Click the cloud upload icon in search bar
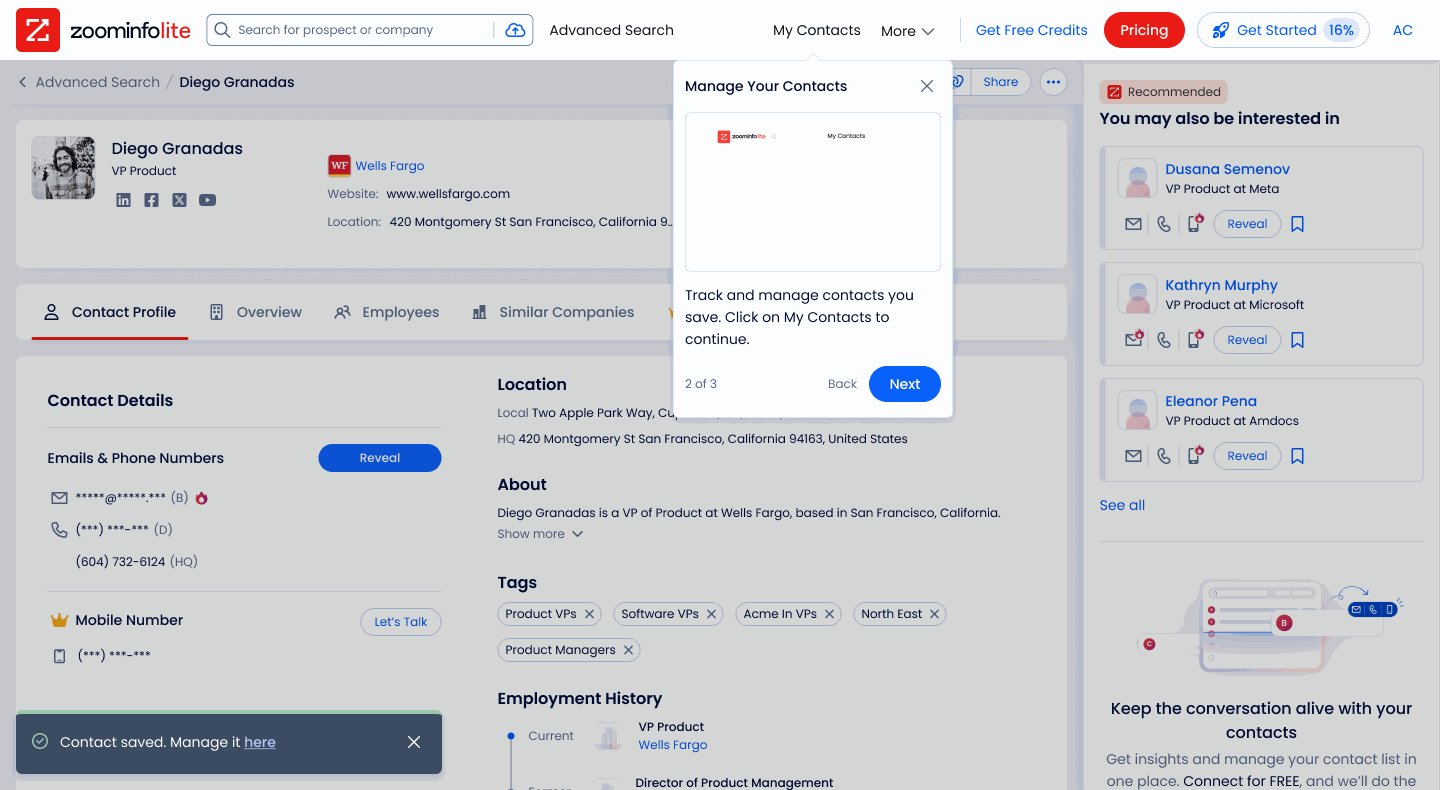The width and height of the screenshot is (1440, 790). click(x=515, y=30)
